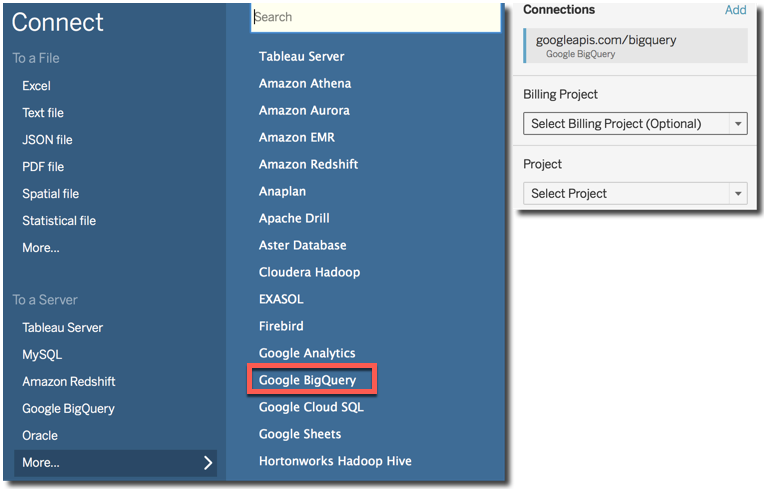
Task: Choose Firebird connector
Action: [x=281, y=326]
